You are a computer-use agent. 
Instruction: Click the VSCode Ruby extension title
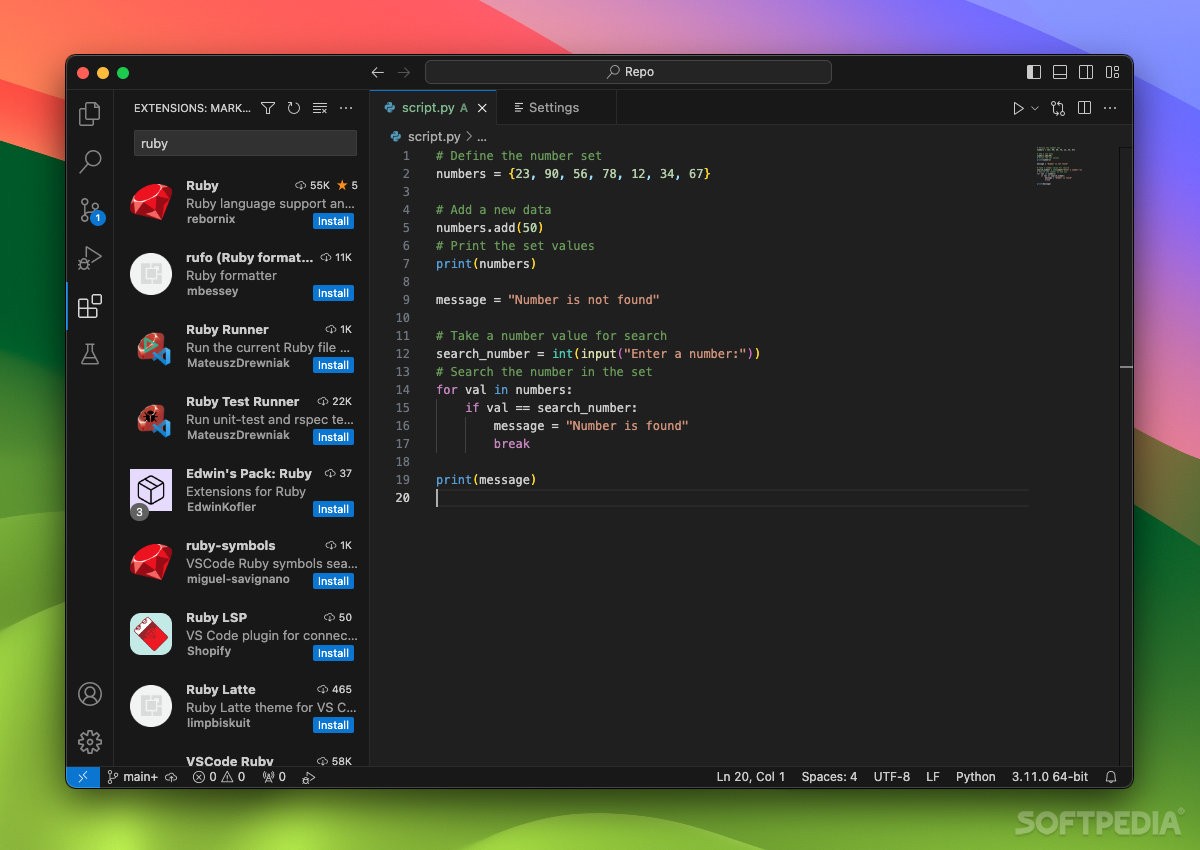(x=230, y=760)
